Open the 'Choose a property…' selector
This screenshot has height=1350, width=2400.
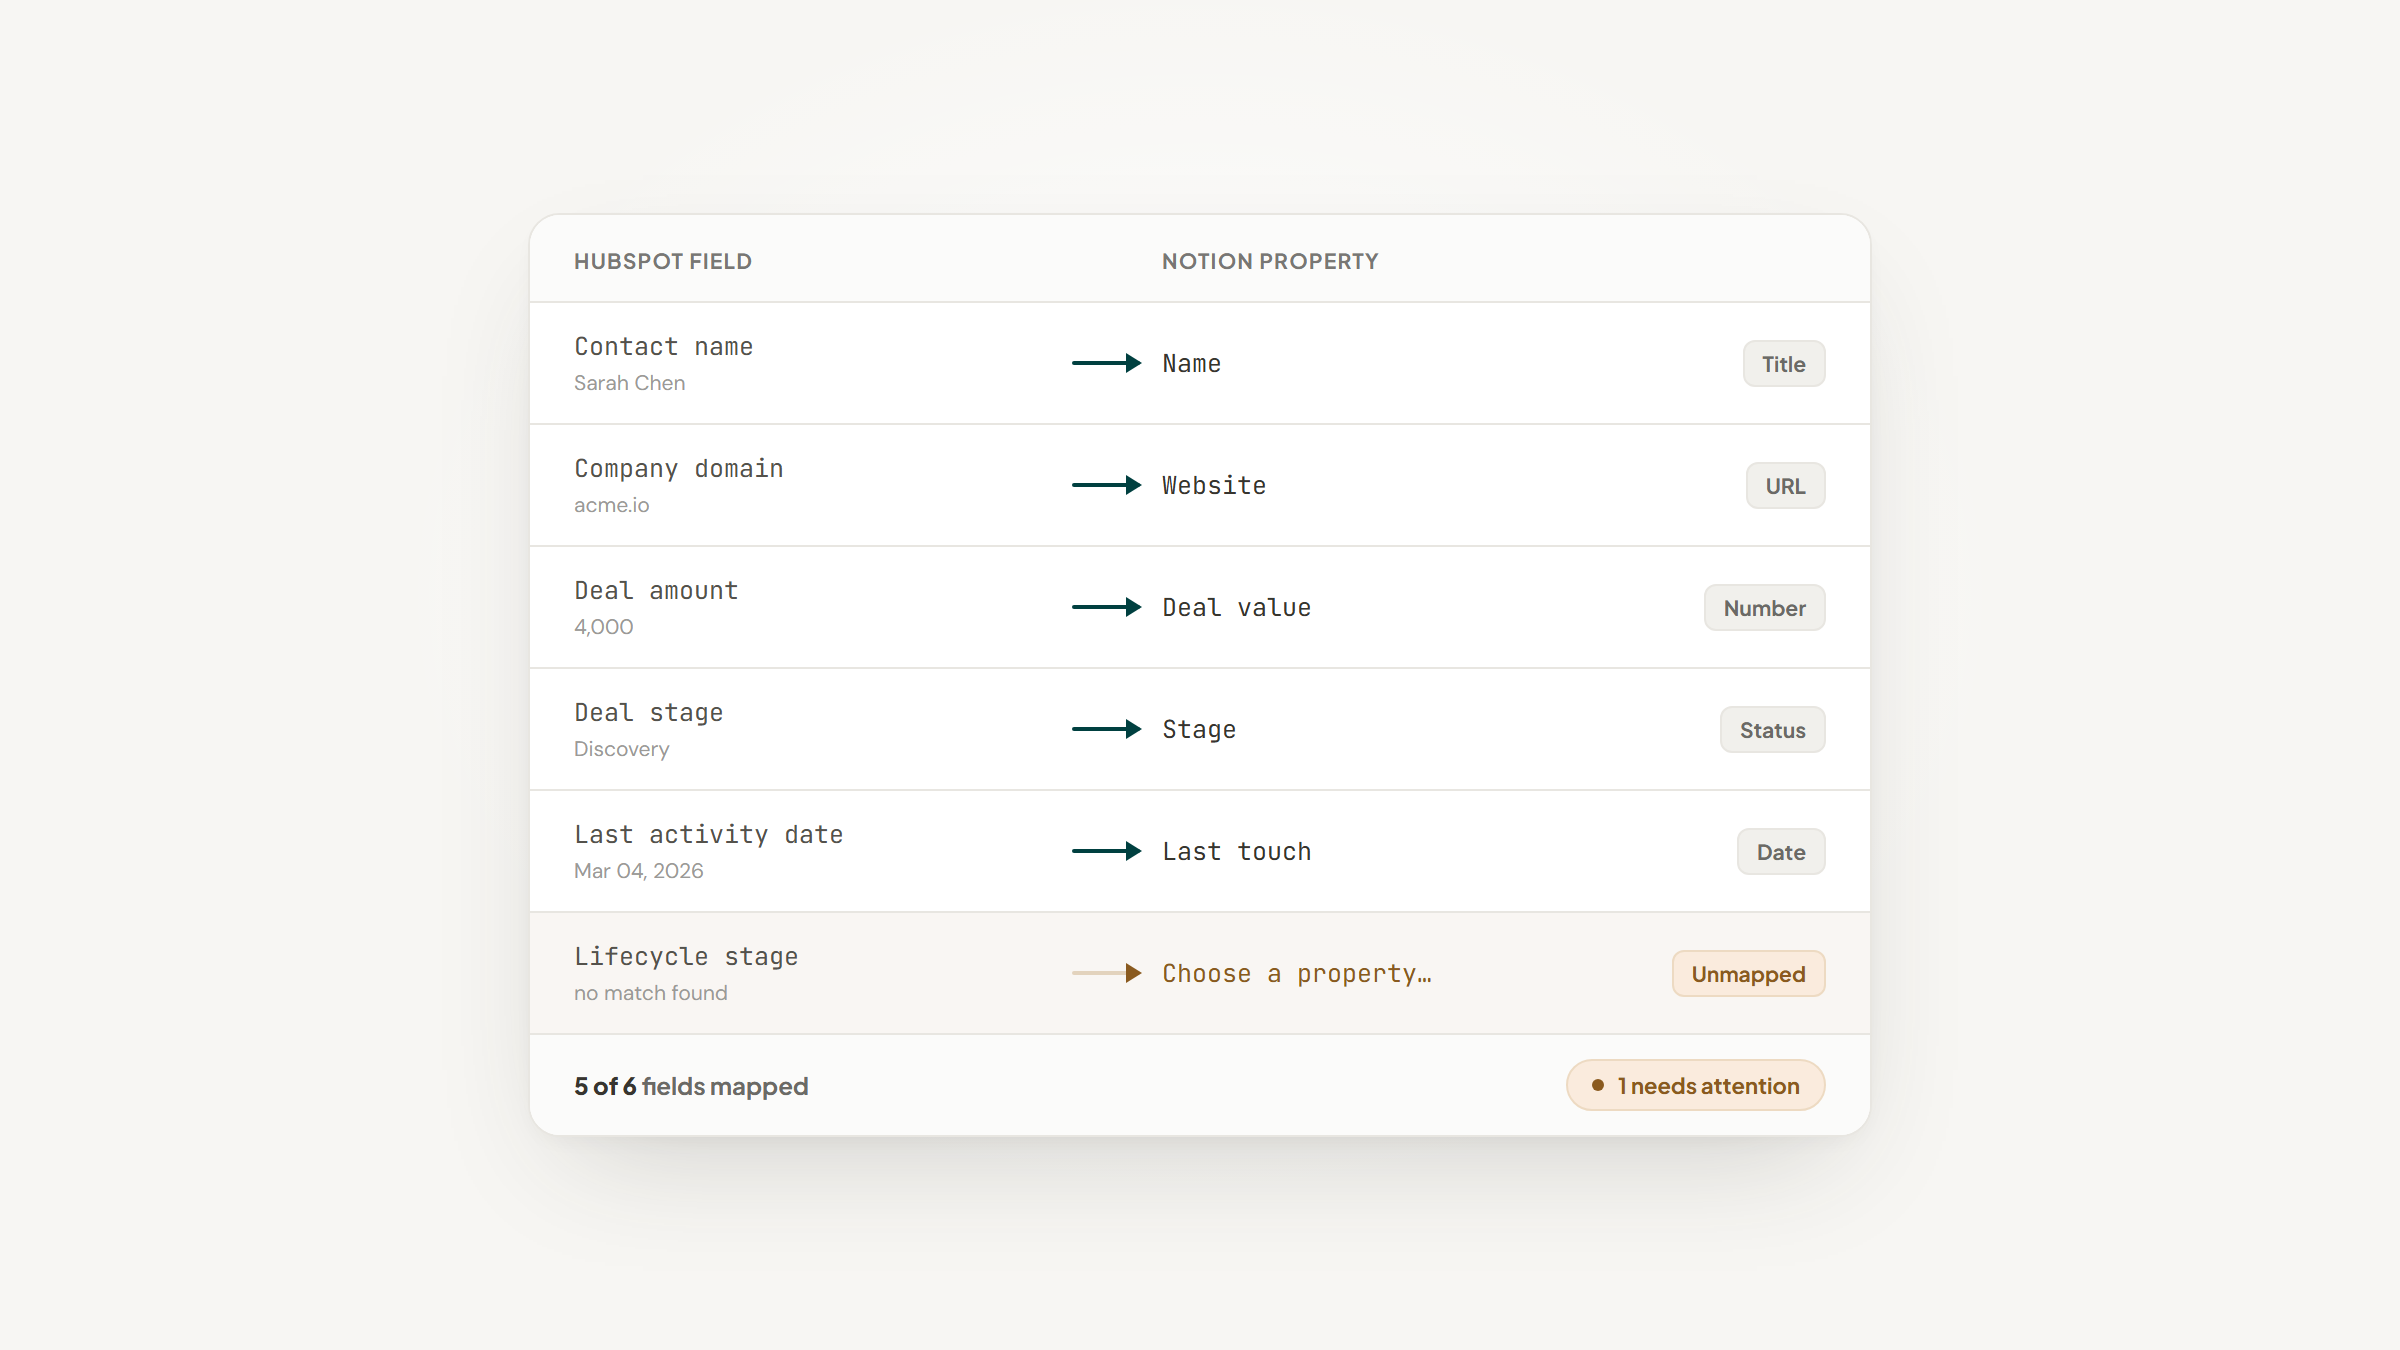(1296, 974)
